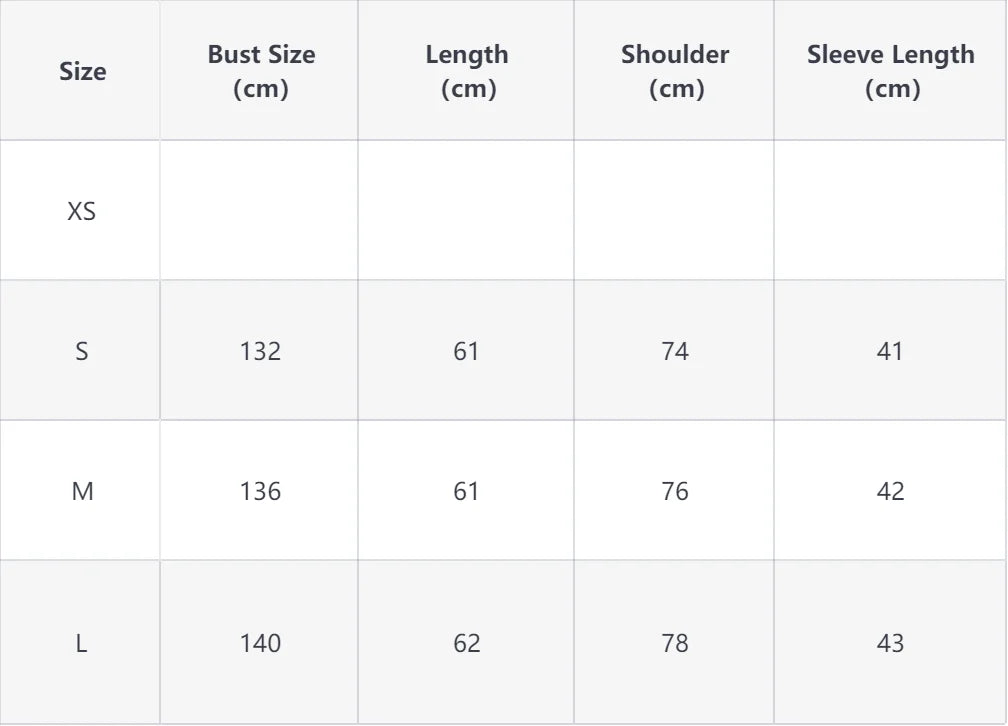Select the XS size row label
1008x726 pixels.
click(x=82, y=211)
